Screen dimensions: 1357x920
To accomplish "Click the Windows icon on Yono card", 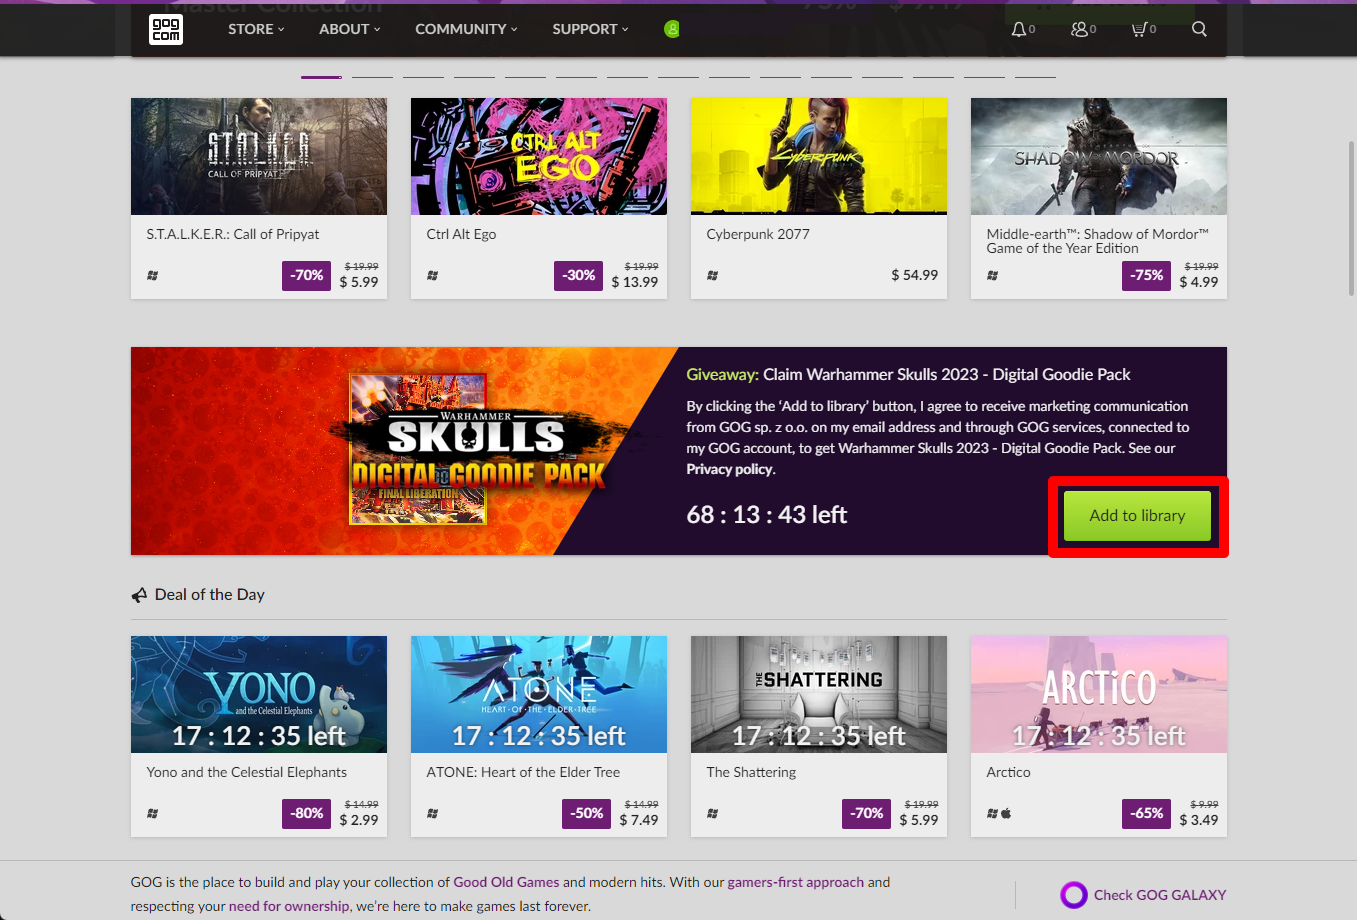I will tap(153, 813).
